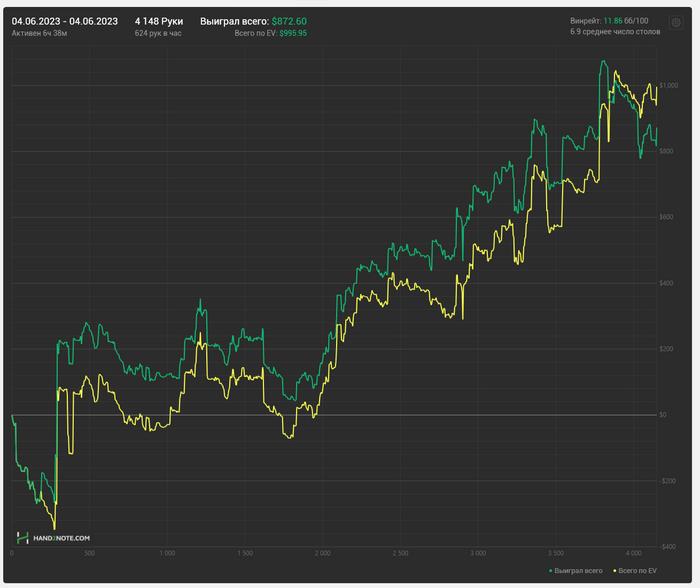
Task: Click the 1 000 hands x-axis label
Action: tap(167, 553)
